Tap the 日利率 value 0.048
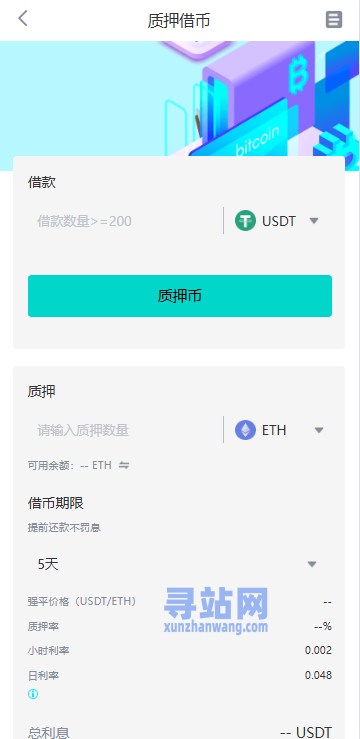Viewport: 360px width, 739px height. tap(318, 675)
